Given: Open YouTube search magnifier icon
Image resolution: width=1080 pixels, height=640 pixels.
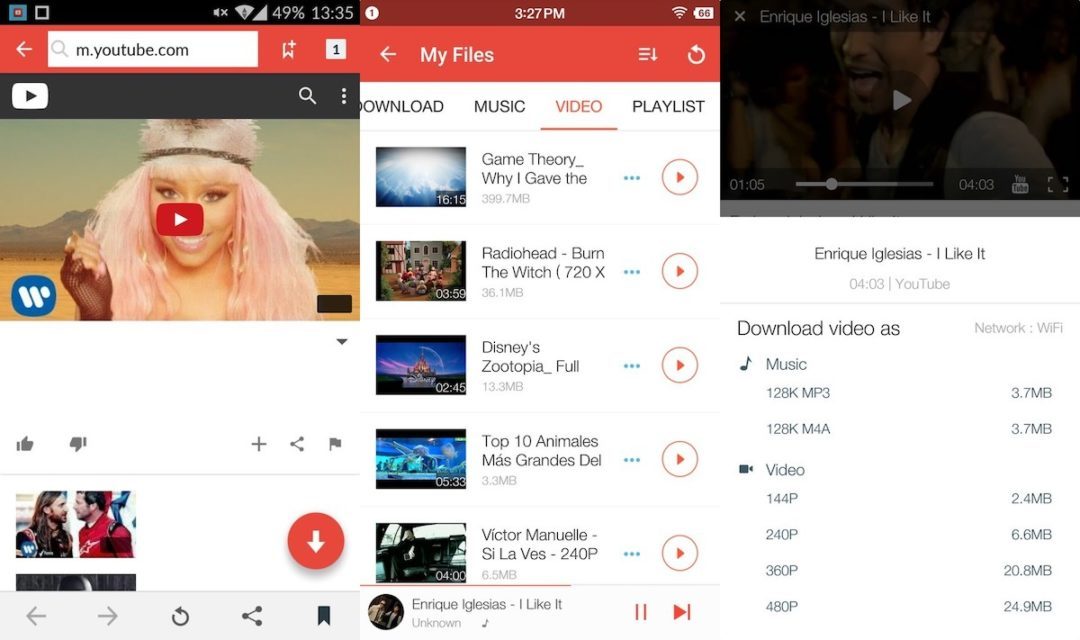Looking at the screenshot, I should click(x=307, y=96).
